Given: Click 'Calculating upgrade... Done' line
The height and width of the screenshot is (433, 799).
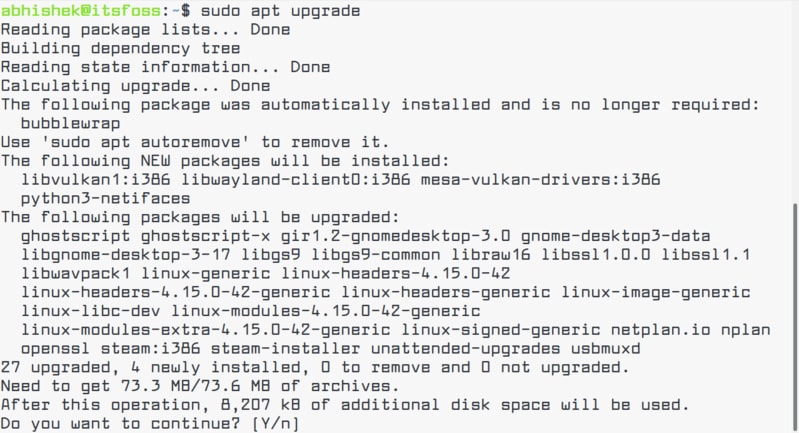Looking at the screenshot, I should pos(136,86).
